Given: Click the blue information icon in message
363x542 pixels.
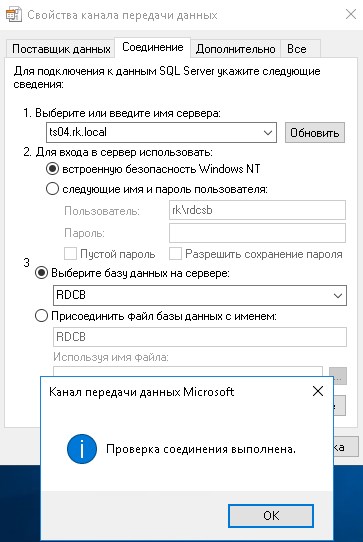Looking at the screenshot, I should tap(82, 449).
